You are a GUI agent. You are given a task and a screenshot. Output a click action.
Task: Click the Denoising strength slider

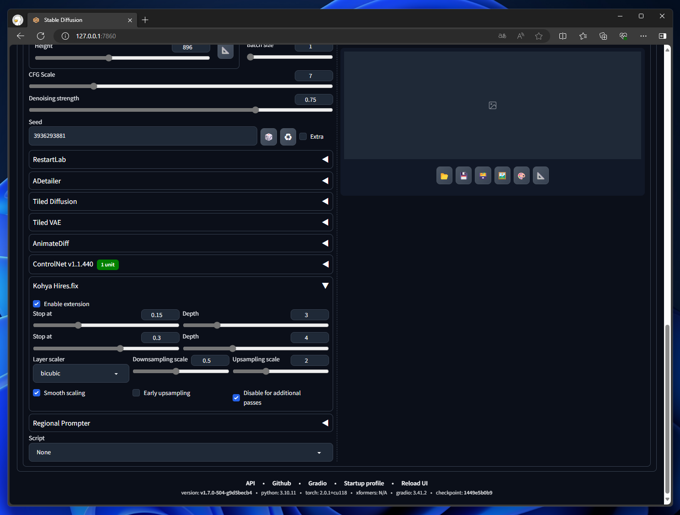[x=180, y=110]
